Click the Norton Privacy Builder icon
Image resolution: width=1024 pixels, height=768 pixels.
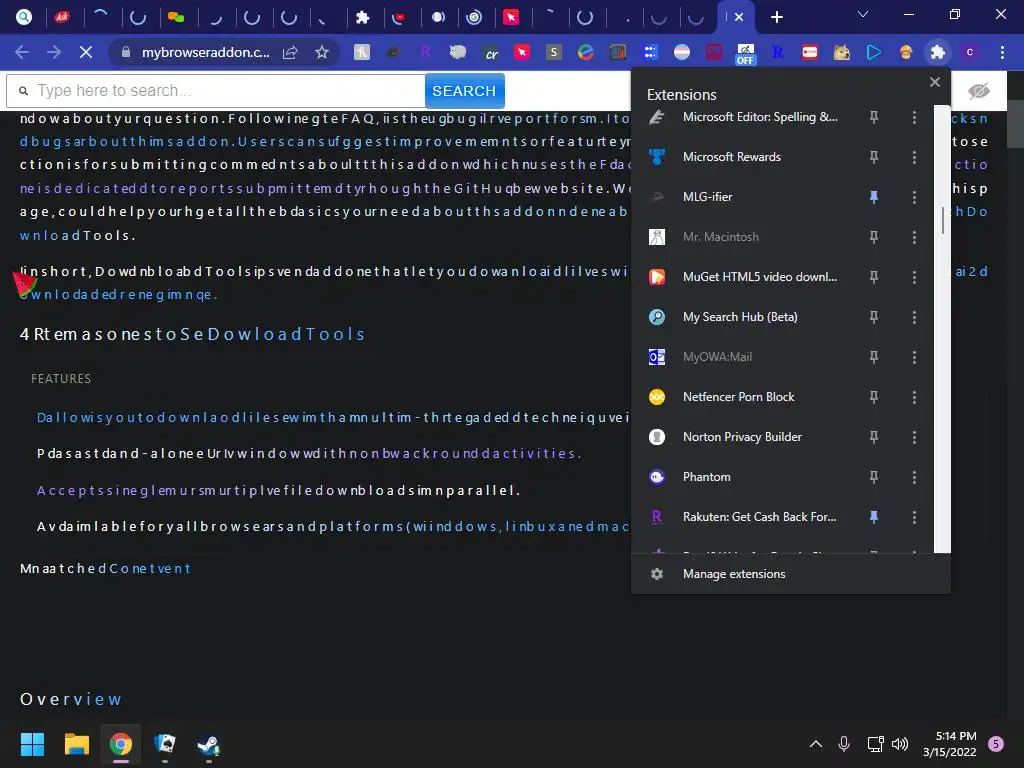657,437
